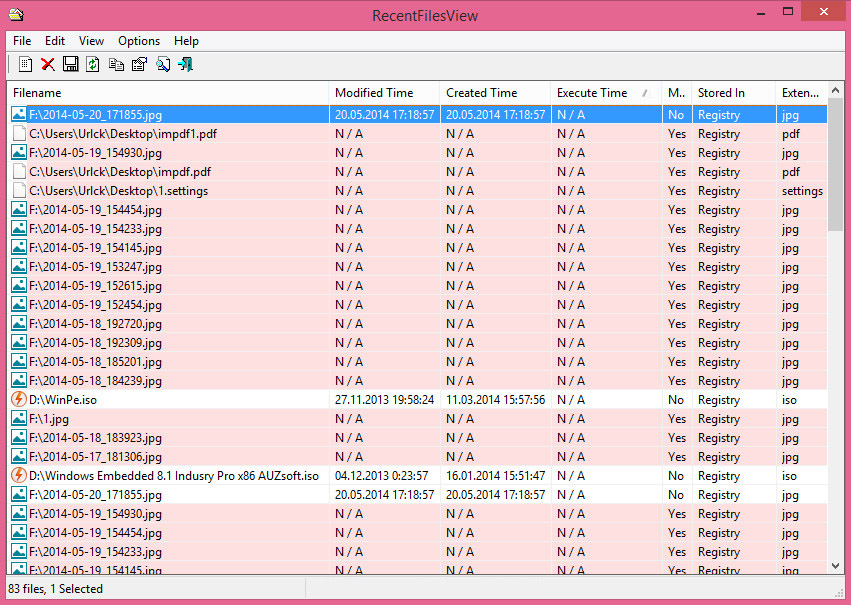The width and height of the screenshot is (851, 605).
Task: Select row C:\Users\Urlck\Desktop\1.settings
Action: (x=417, y=190)
